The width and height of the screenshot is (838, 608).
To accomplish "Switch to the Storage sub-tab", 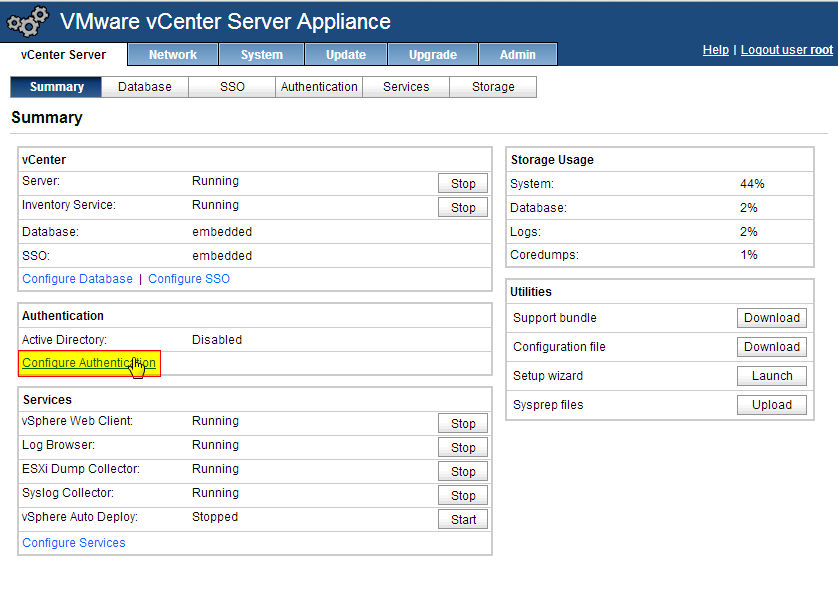I will [x=493, y=87].
